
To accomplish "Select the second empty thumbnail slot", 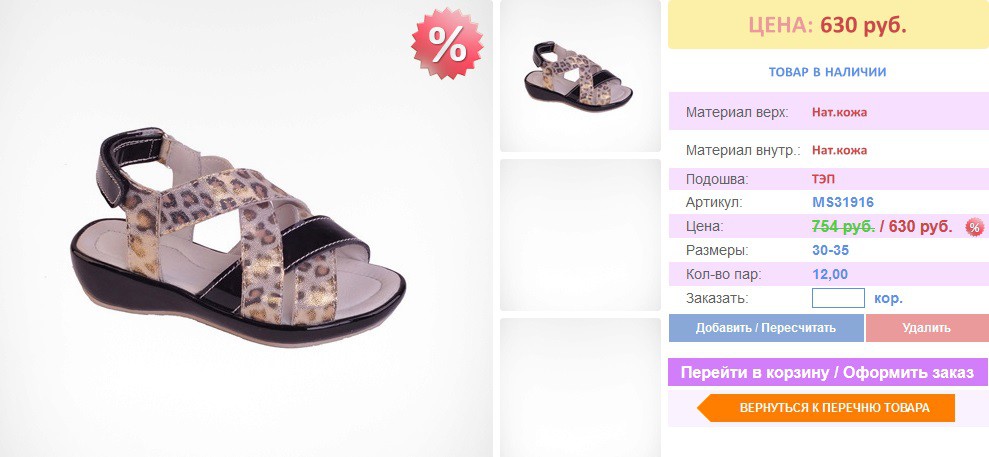I will pyautogui.click(x=580, y=235).
